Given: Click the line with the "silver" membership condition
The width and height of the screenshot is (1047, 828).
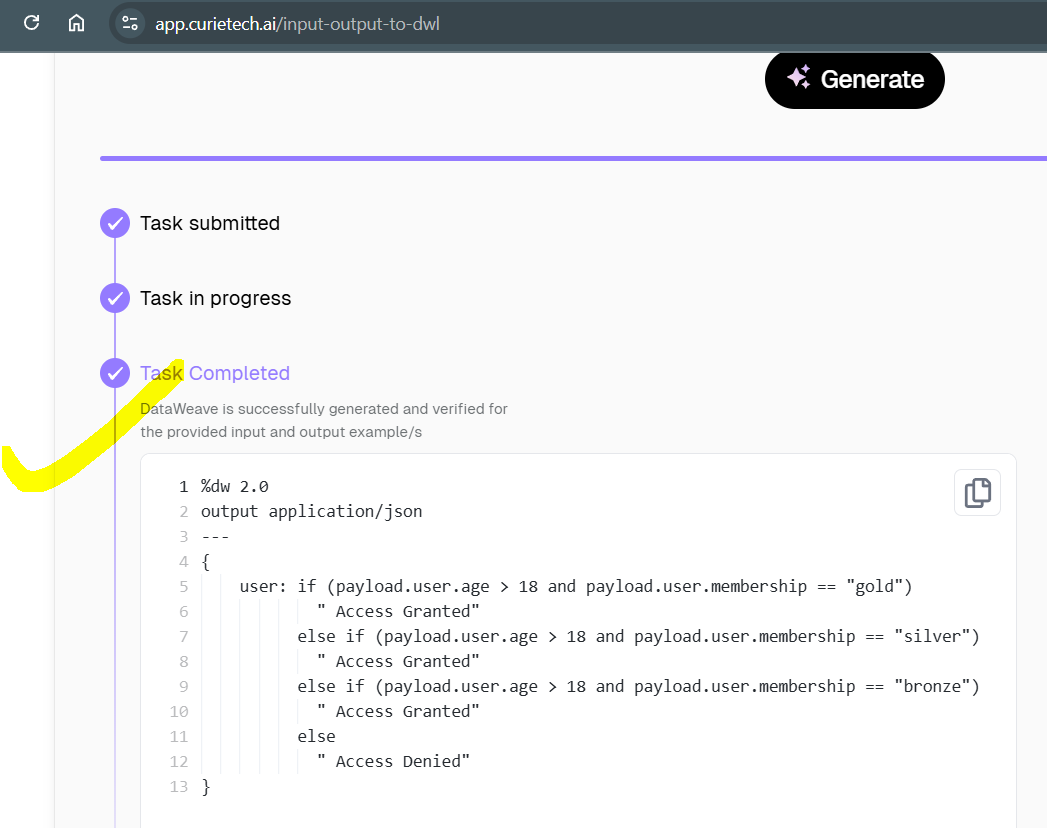Looking at the screenshot, I should tap(638, 636).
